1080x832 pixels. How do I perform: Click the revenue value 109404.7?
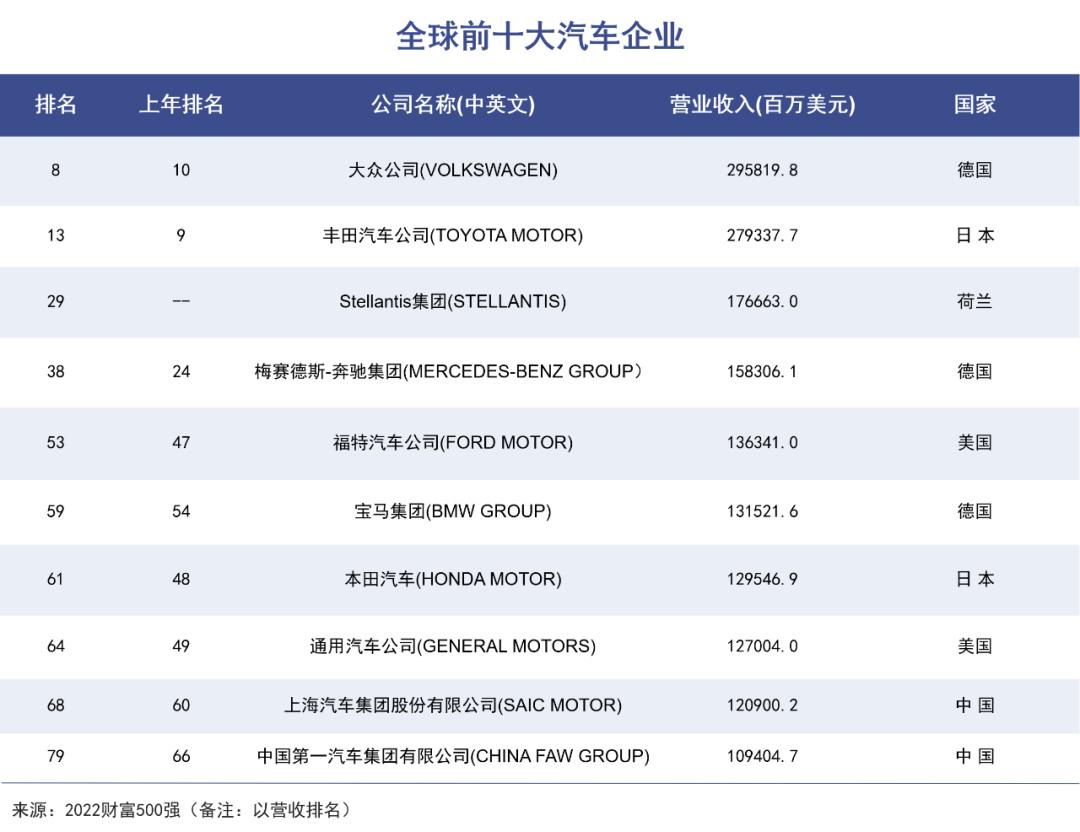coord(762,756)
